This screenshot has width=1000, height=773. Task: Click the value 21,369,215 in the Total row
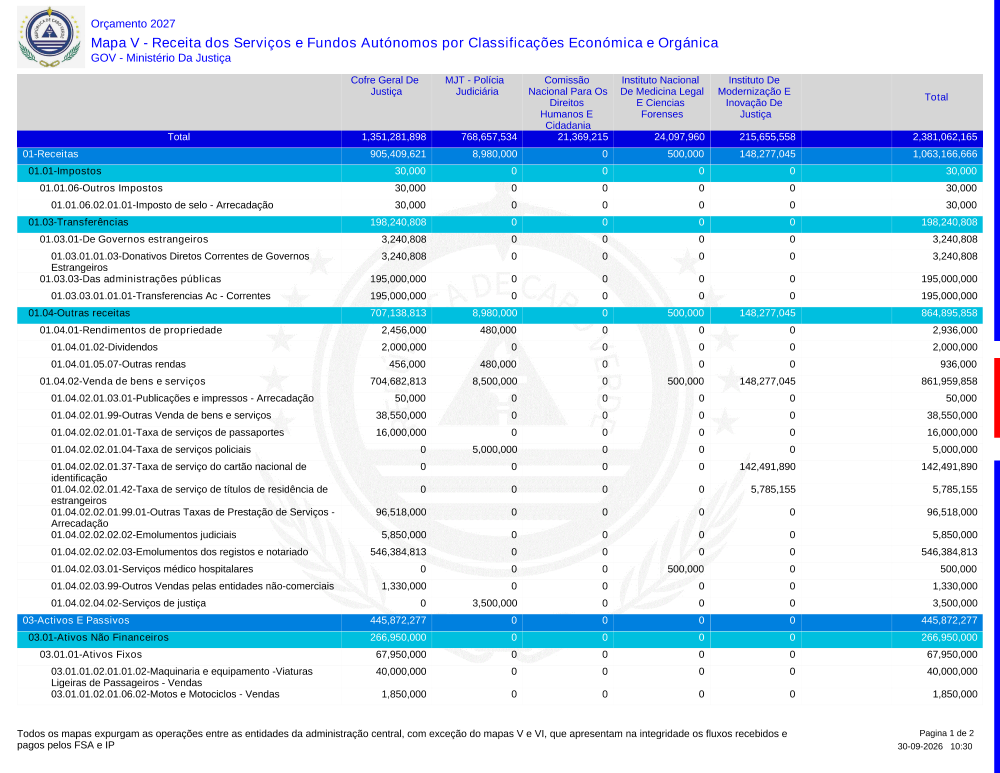coord(583,137)
